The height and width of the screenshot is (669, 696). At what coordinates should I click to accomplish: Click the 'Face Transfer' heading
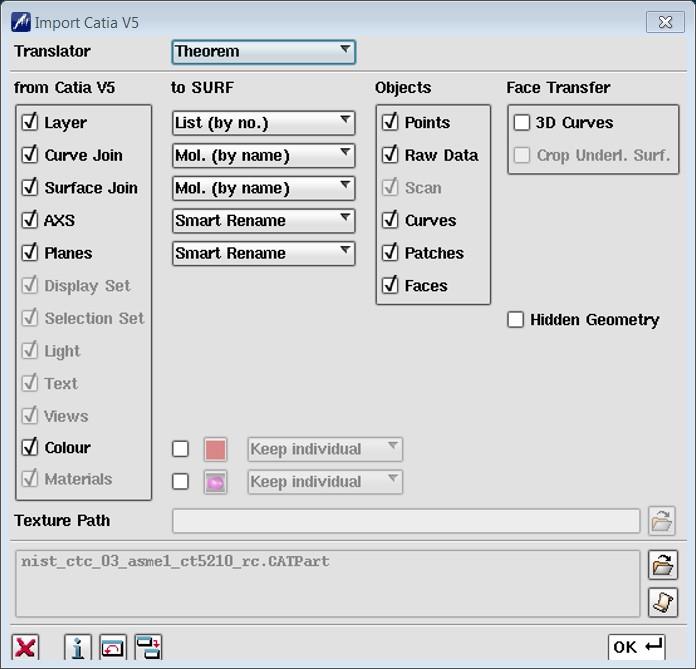point(558,87)
